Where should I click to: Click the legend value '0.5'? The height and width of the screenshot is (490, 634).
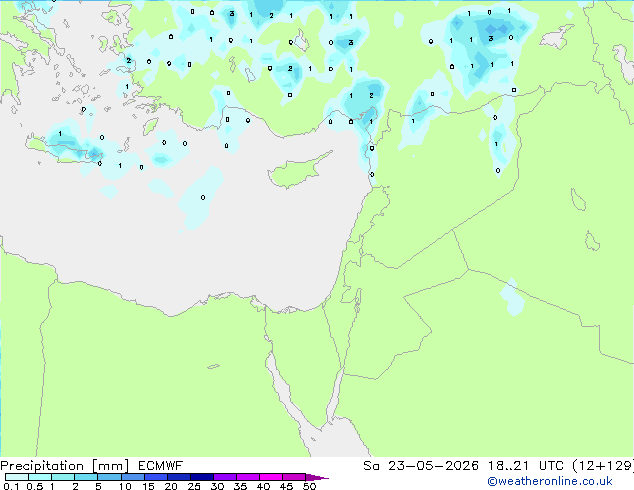point(34,486)
